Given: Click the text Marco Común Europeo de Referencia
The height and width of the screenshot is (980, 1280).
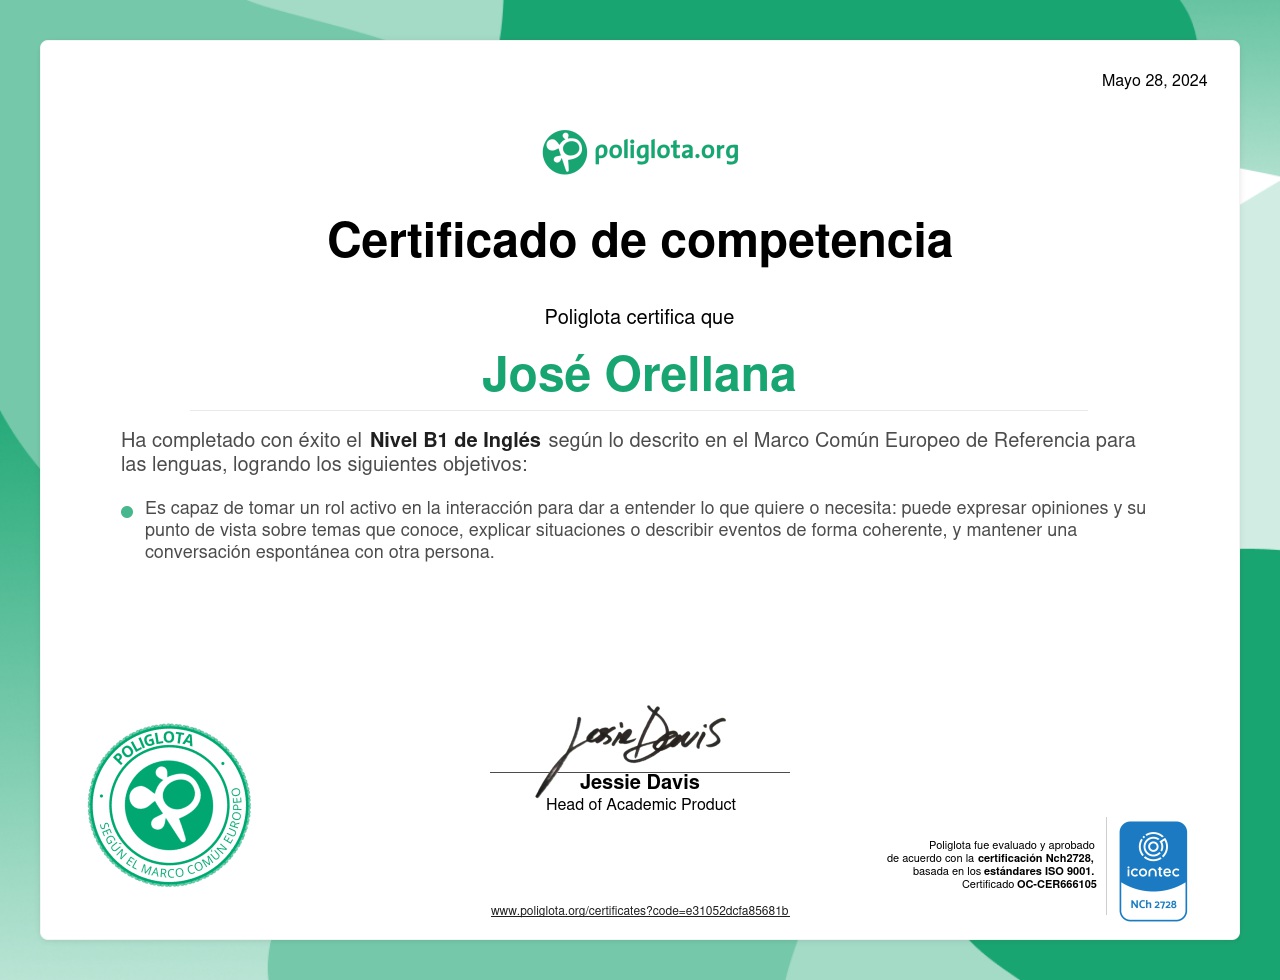Looking at the screenshot, I should 921,440.
